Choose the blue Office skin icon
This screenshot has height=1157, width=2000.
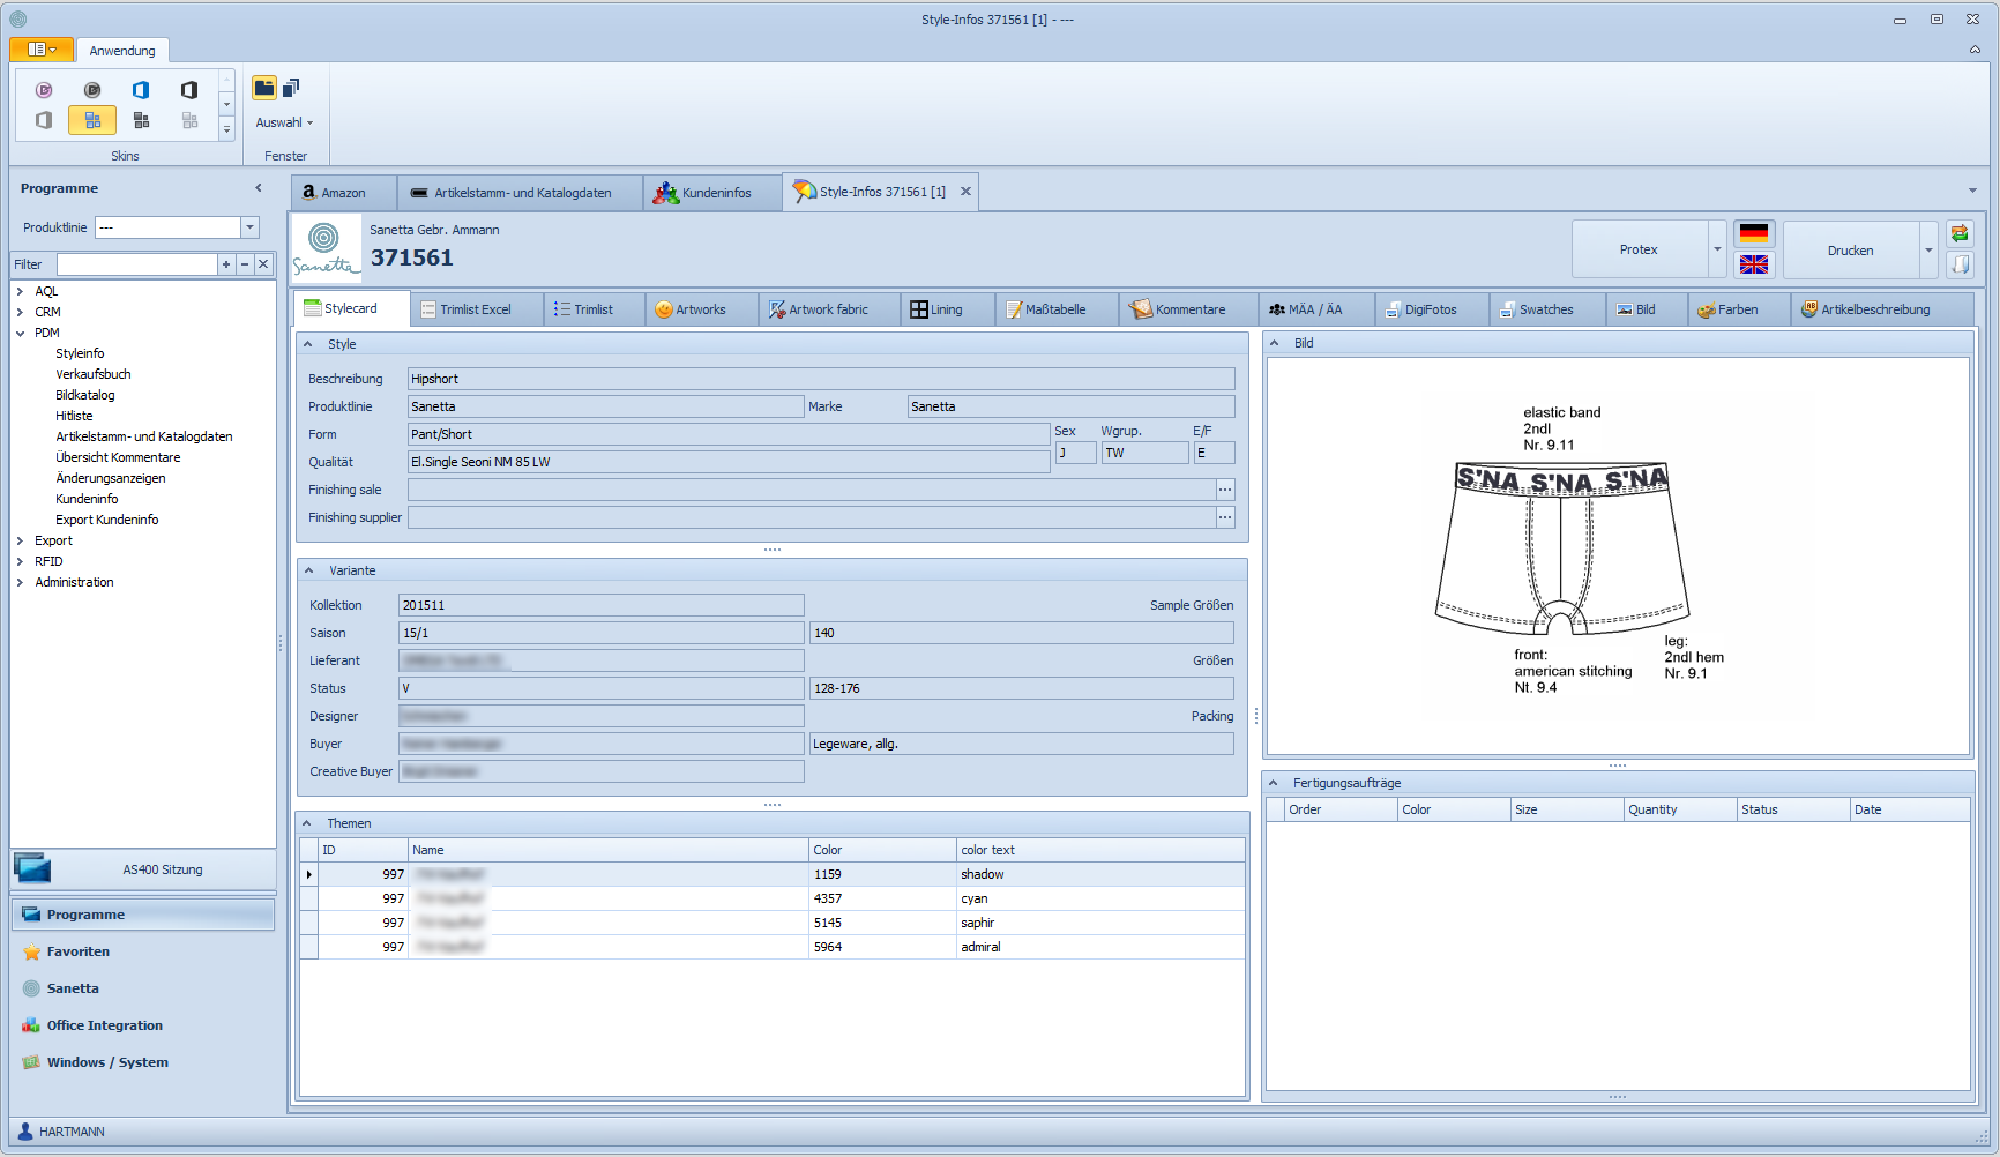point(141,90)
